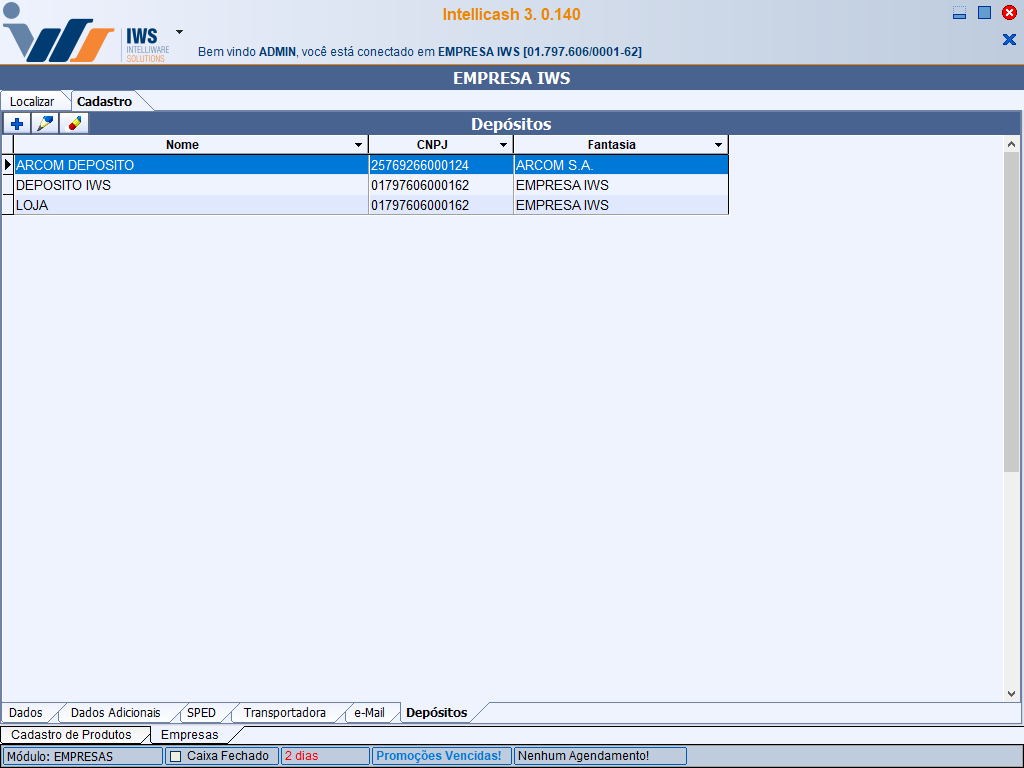
Task: Maximize the Intellicash window
Action: 984,13
